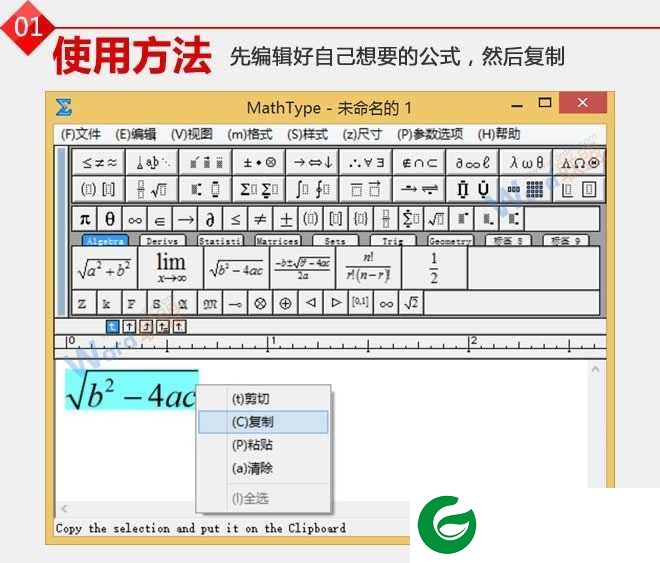Choose 剪切 (Cut) in context menu
The height and width of the screenshot is (563, 660).
click(x=263, y=398)
